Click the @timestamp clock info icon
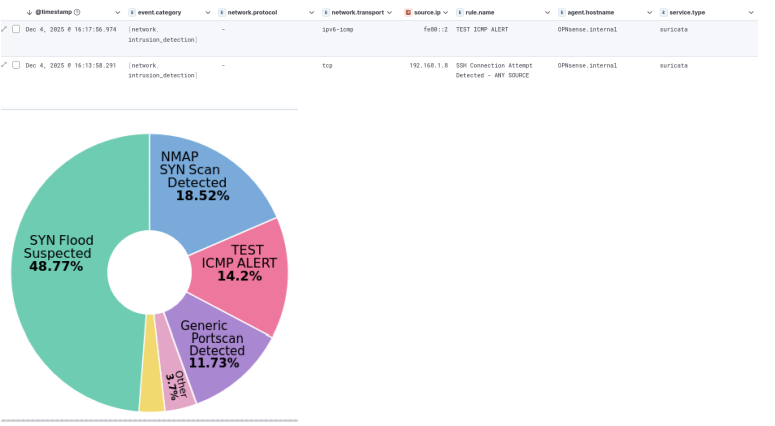Screen dimensions: 775x426 point(91,12)
